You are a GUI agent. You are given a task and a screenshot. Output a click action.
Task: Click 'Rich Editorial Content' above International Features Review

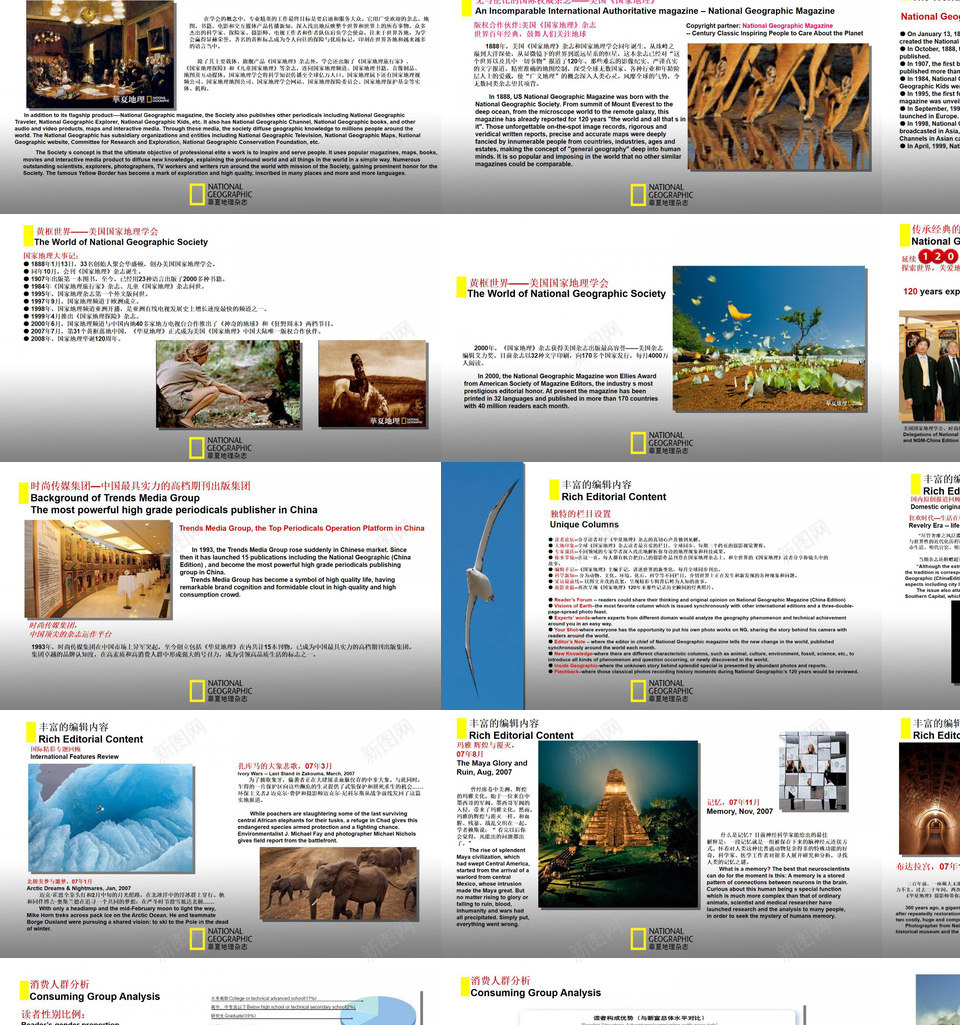(90, 739)
